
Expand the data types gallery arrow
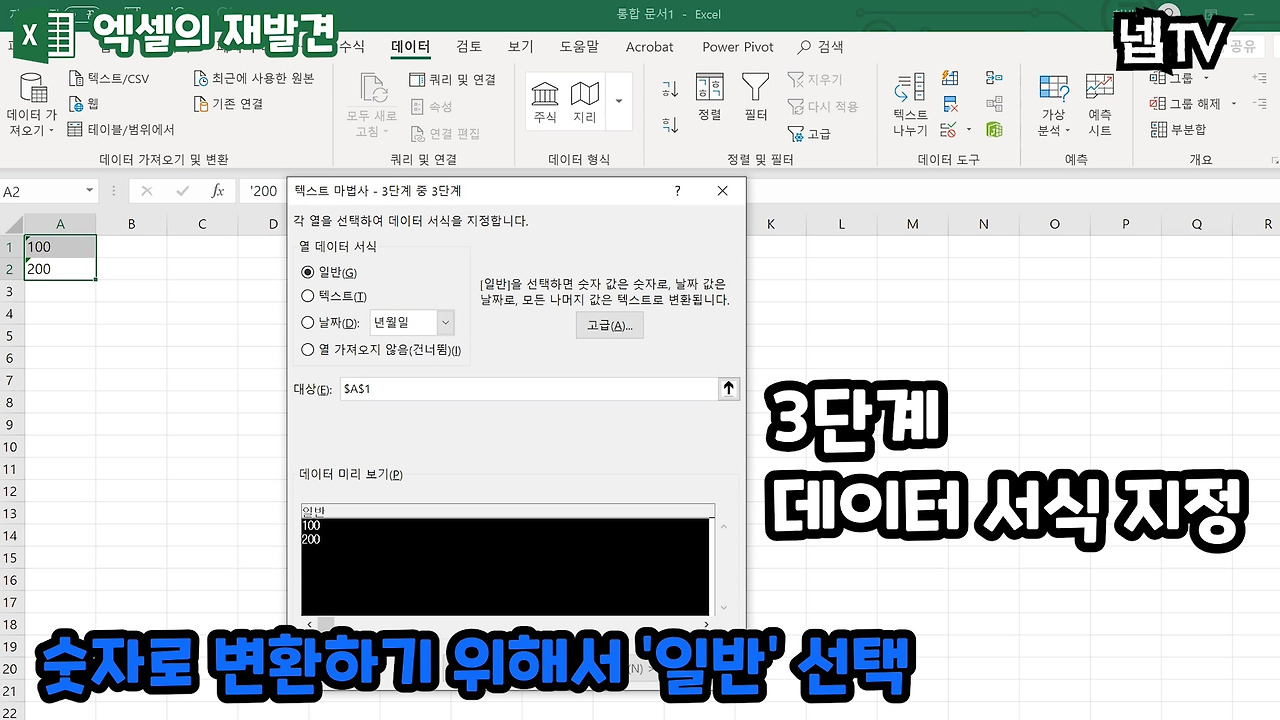(619, 102)
